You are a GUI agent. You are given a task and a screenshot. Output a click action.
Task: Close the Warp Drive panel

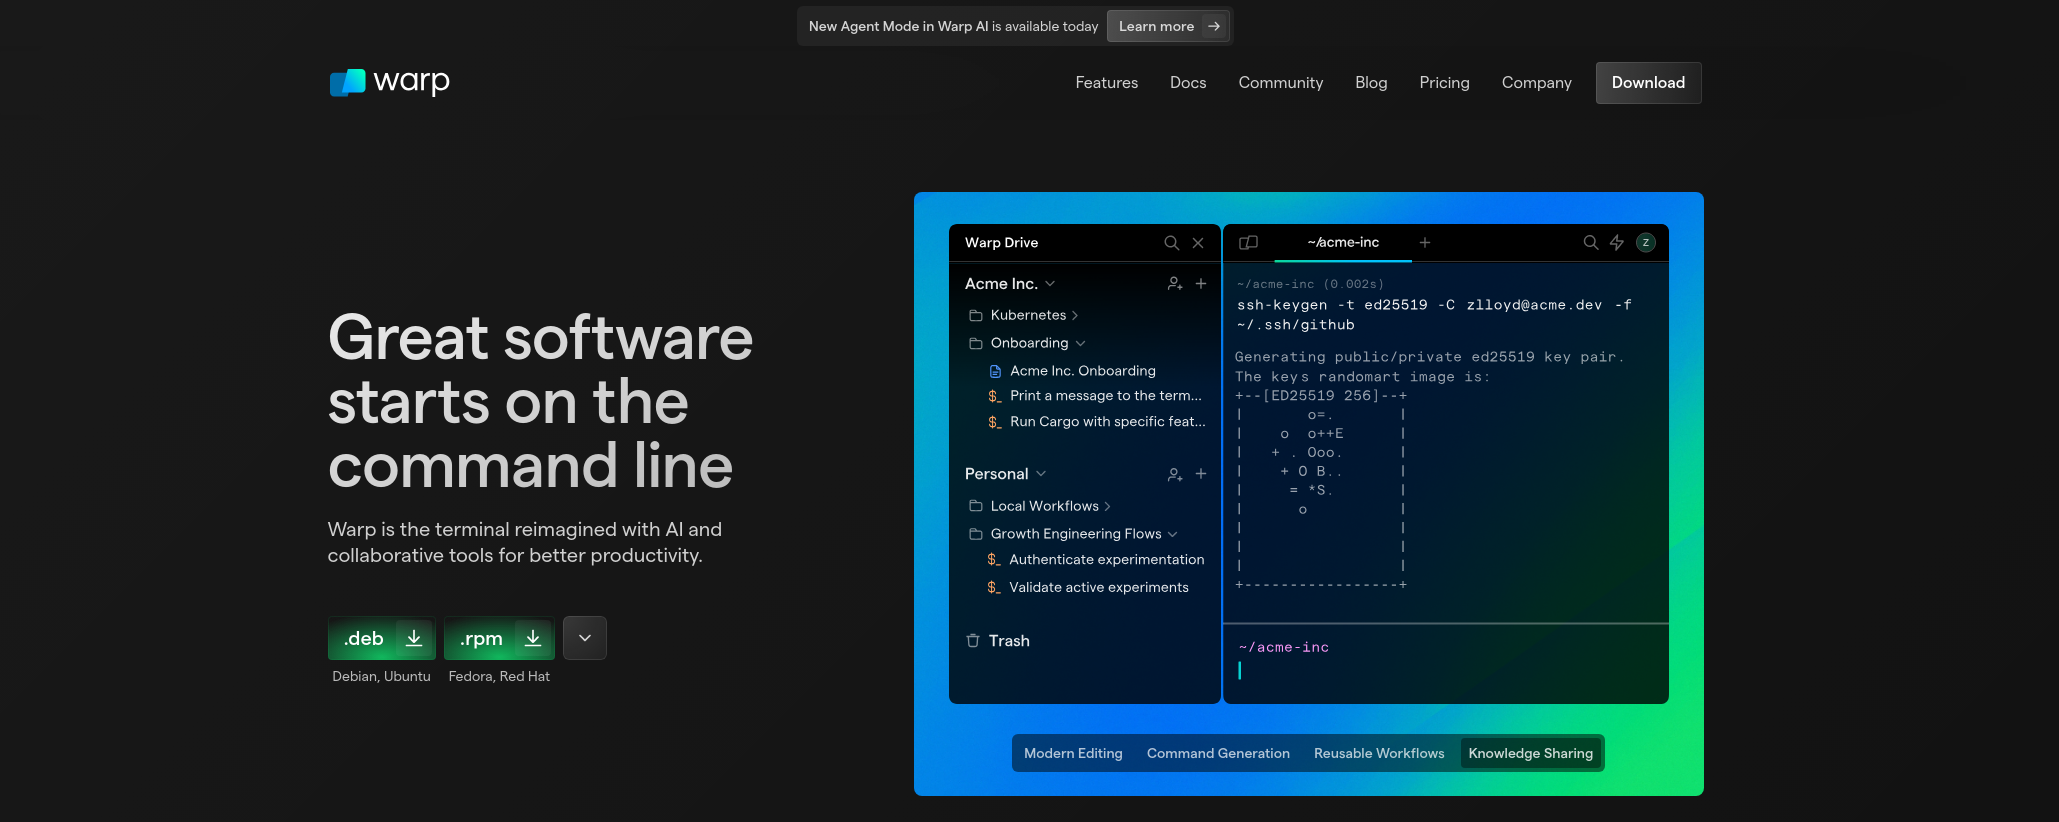[x=1198, y=243]
